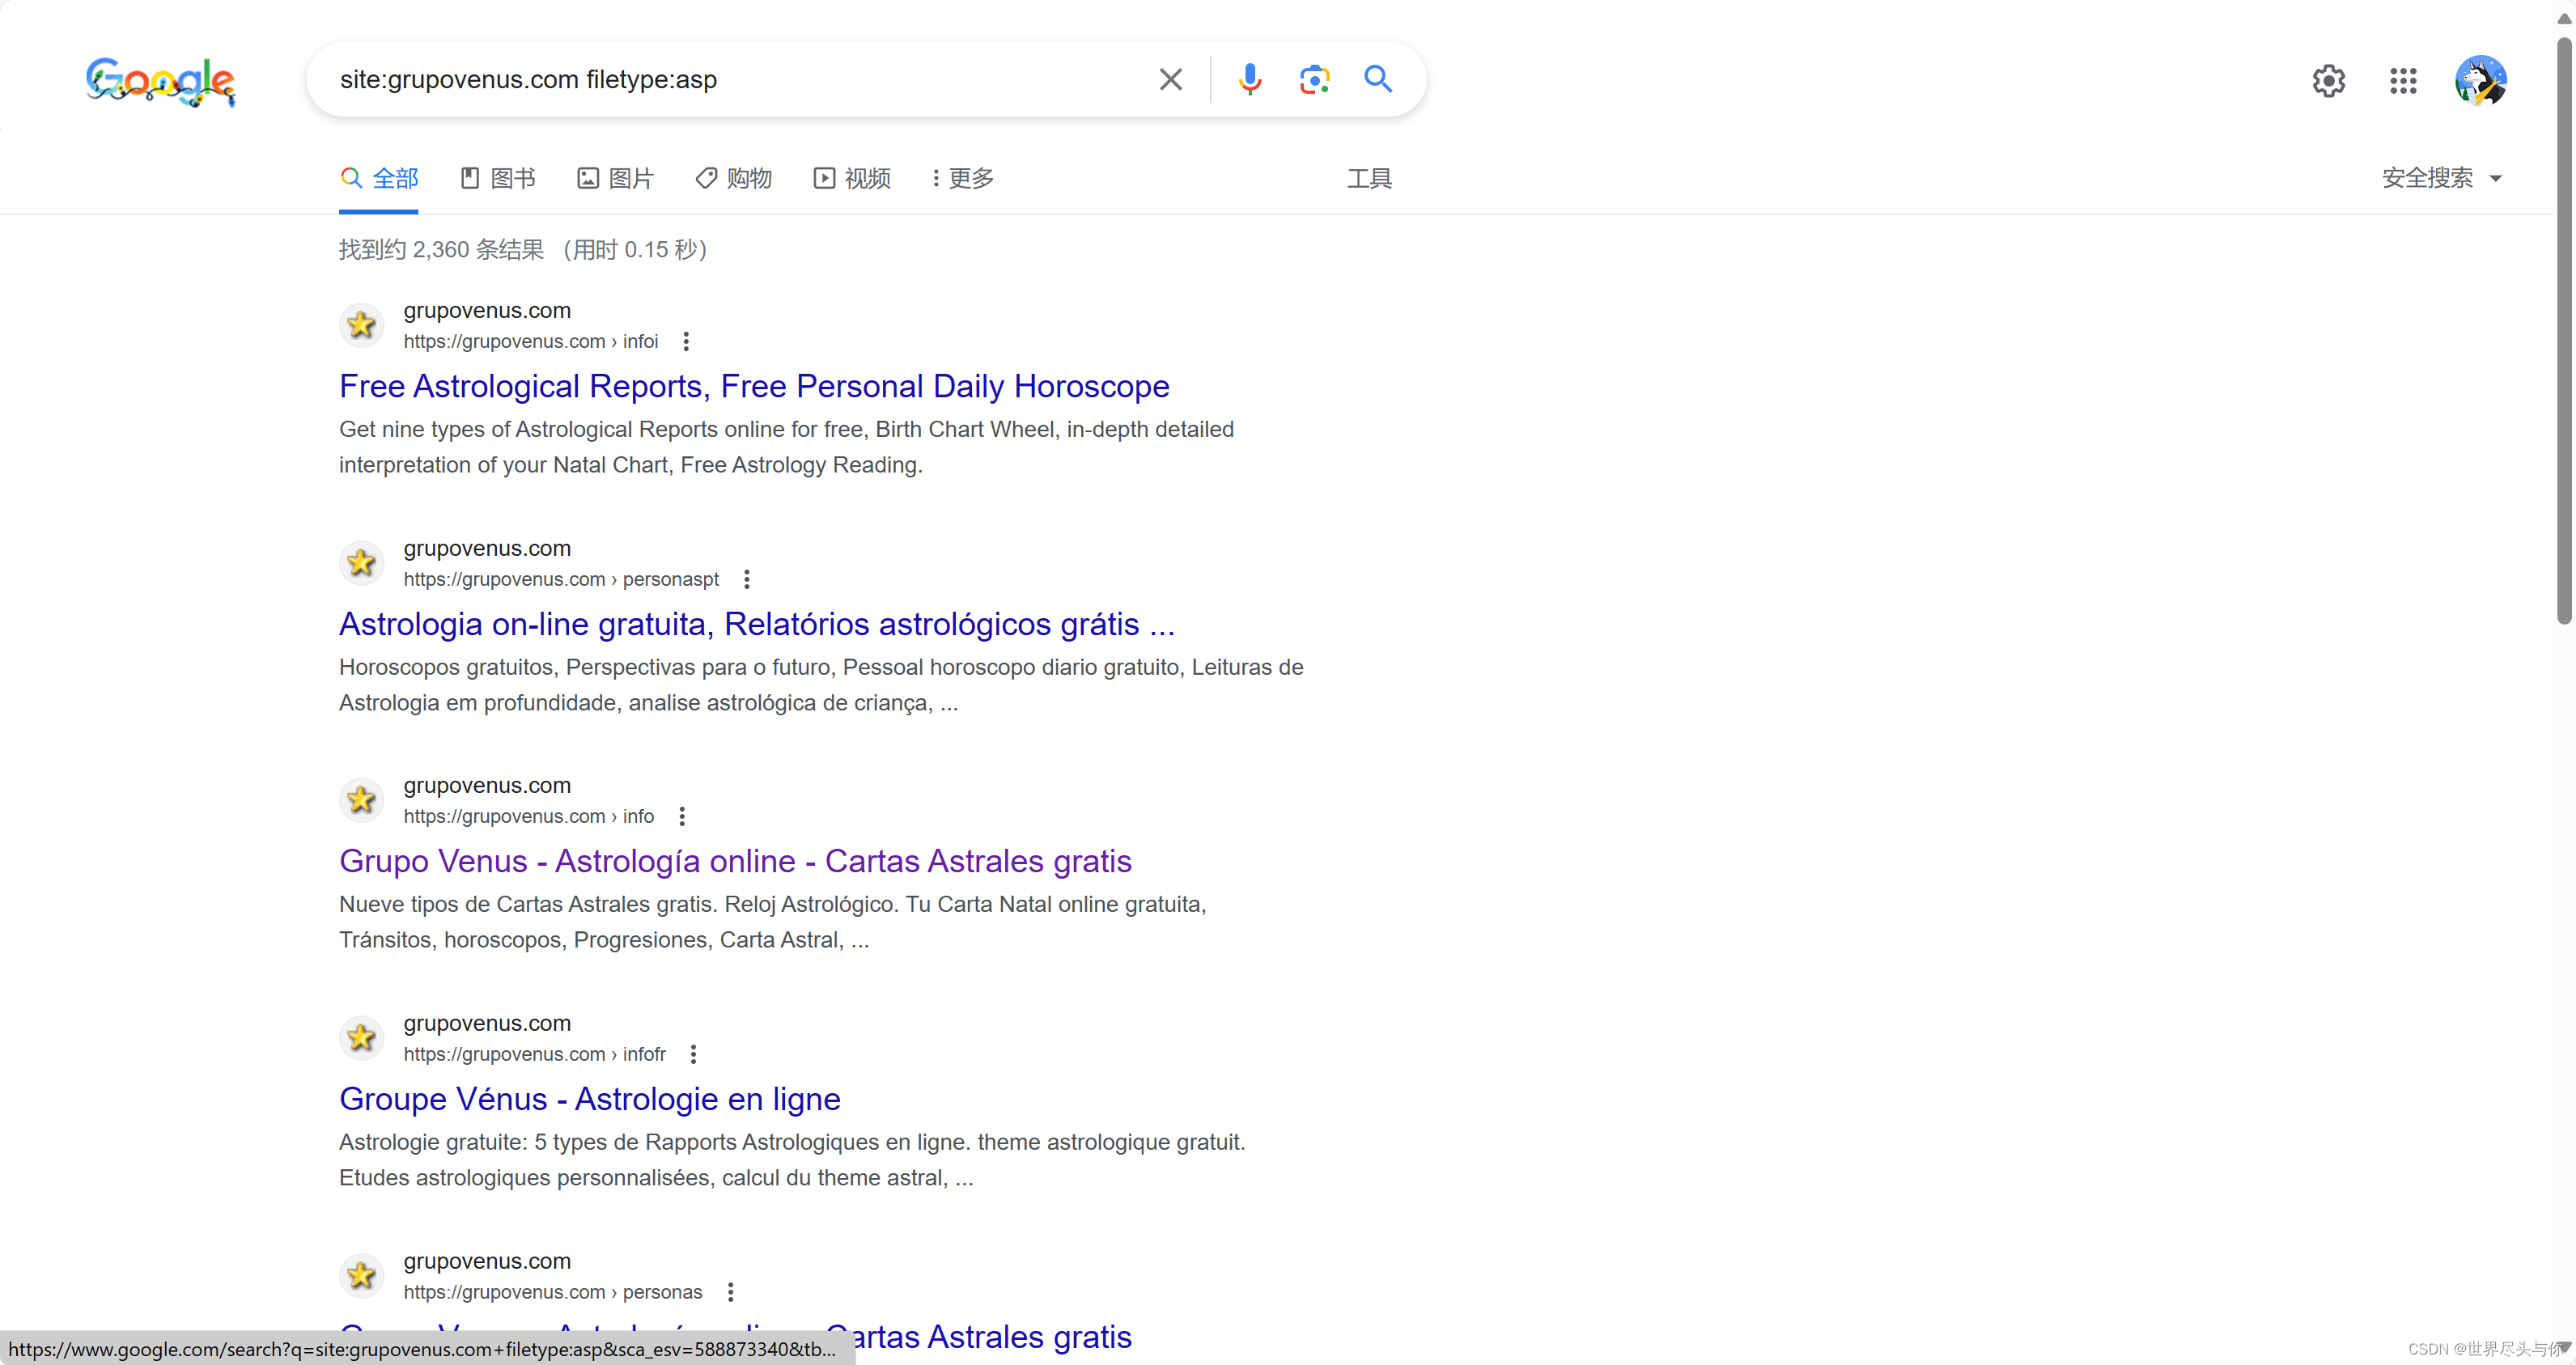Switch to the 图片 results tab

click(x=615, y=177)
